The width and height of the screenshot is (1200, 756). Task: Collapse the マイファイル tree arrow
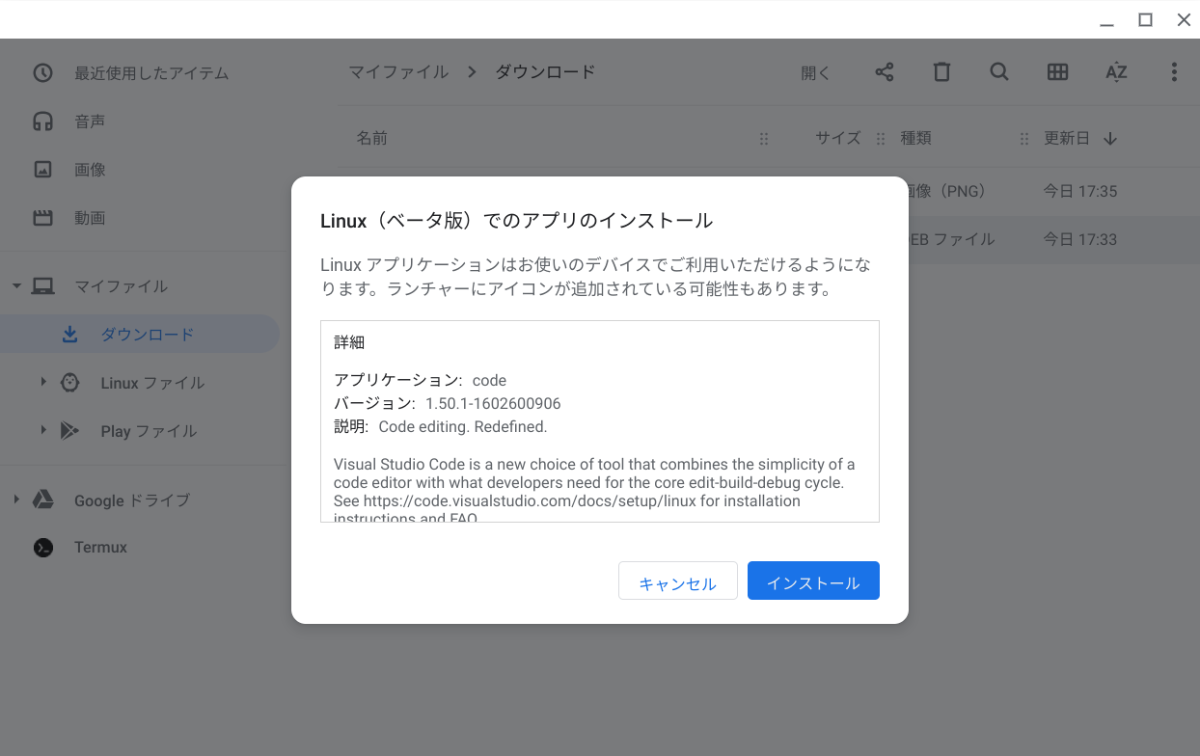[16, 286]
